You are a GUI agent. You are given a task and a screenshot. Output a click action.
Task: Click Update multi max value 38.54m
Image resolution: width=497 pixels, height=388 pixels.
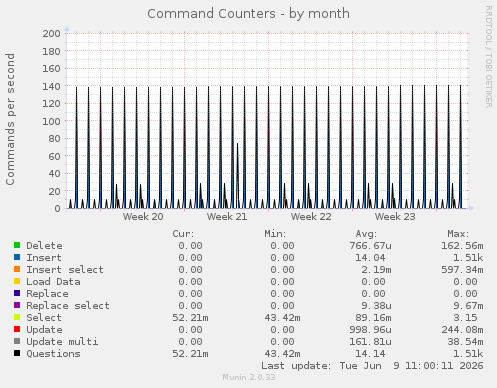(x=465, y=342)
